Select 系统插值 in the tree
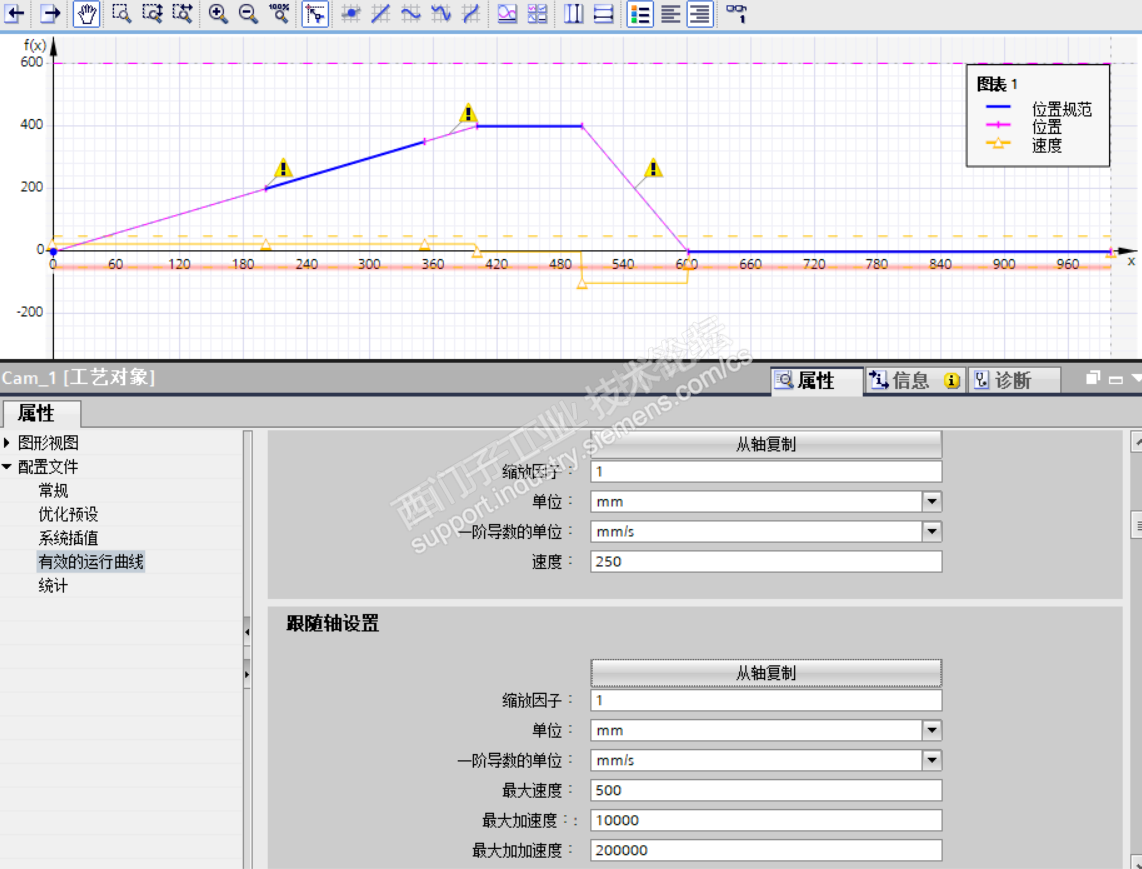Image resolution: width=1142 pixels, height=869 pixels. point(68,538)
